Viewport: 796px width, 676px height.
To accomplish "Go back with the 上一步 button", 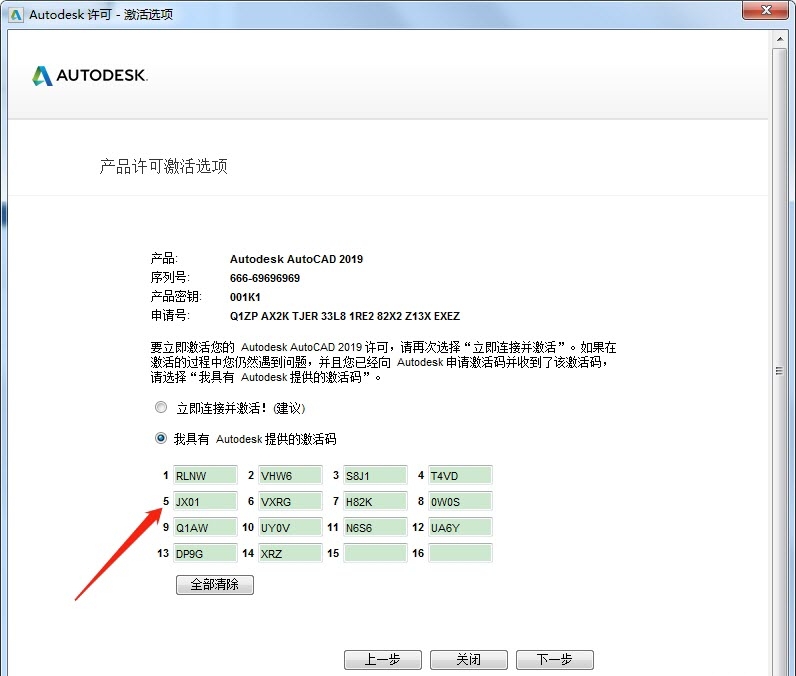I will 383,660.
